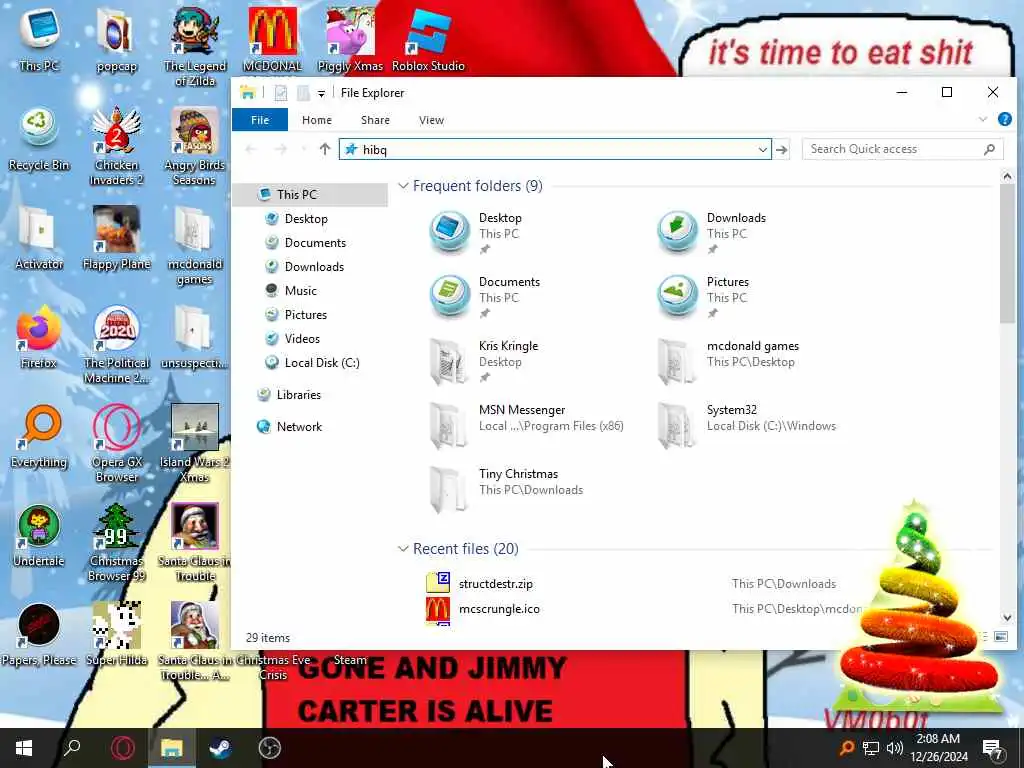Launch Flappy Plane shortcut

116,238
